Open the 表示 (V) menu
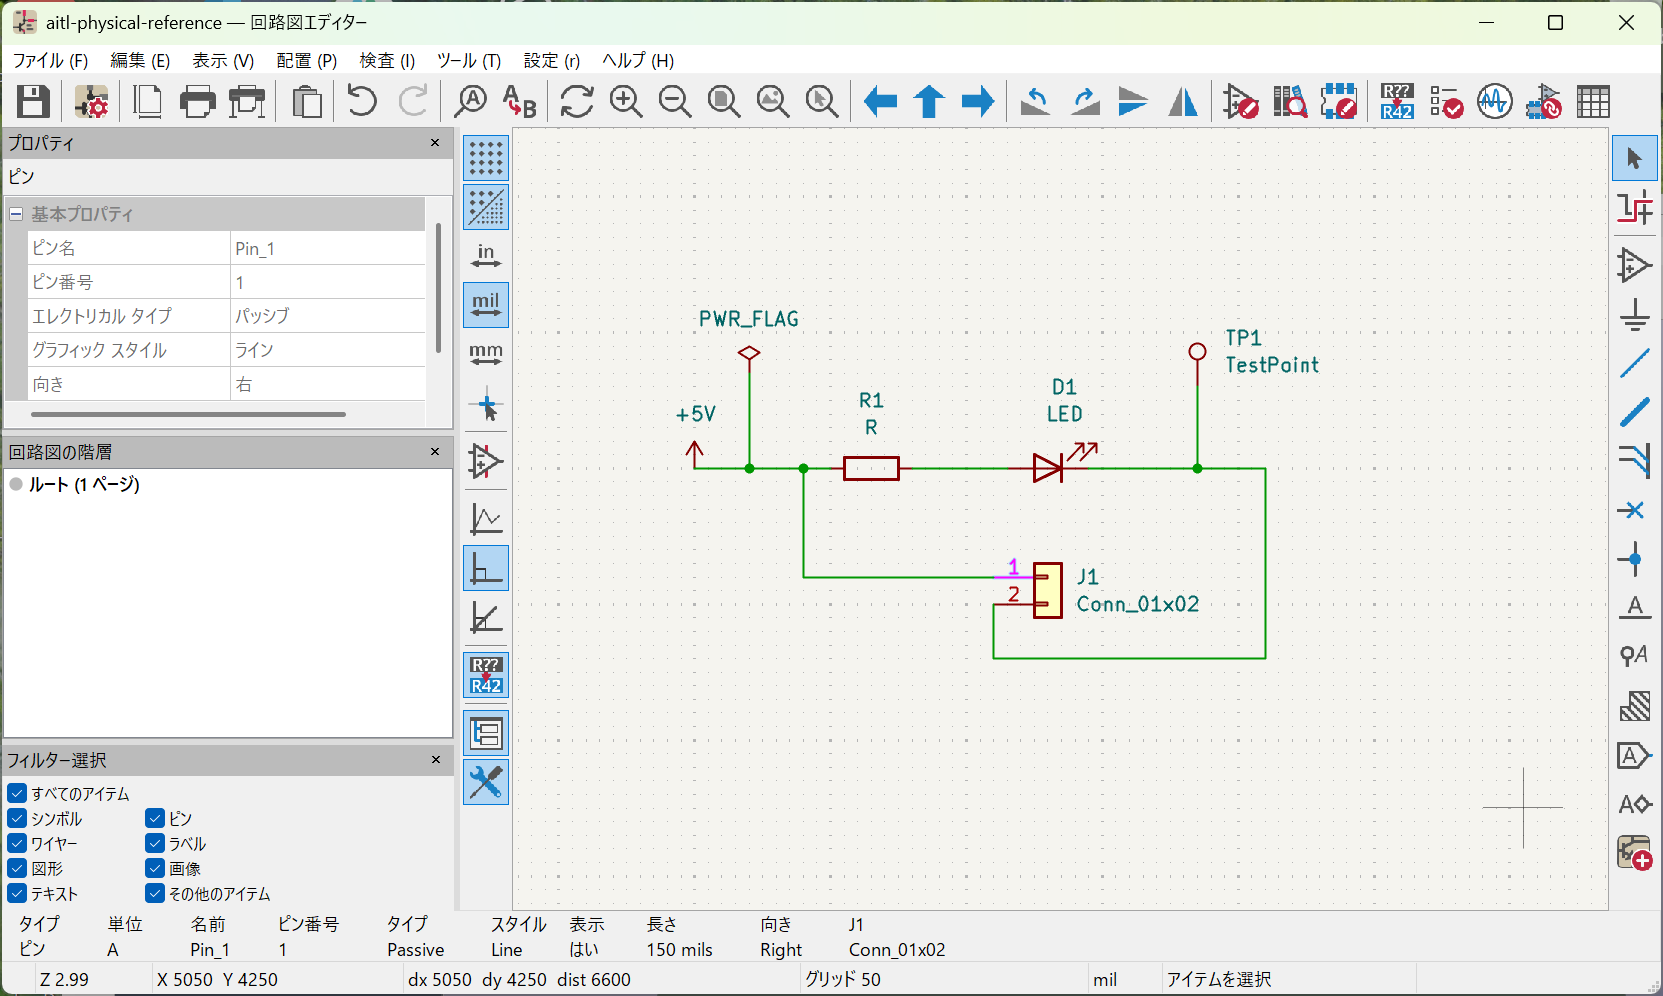Image resolution: width=1663 pixels, height=996 pixels. [x=222, y=60]
